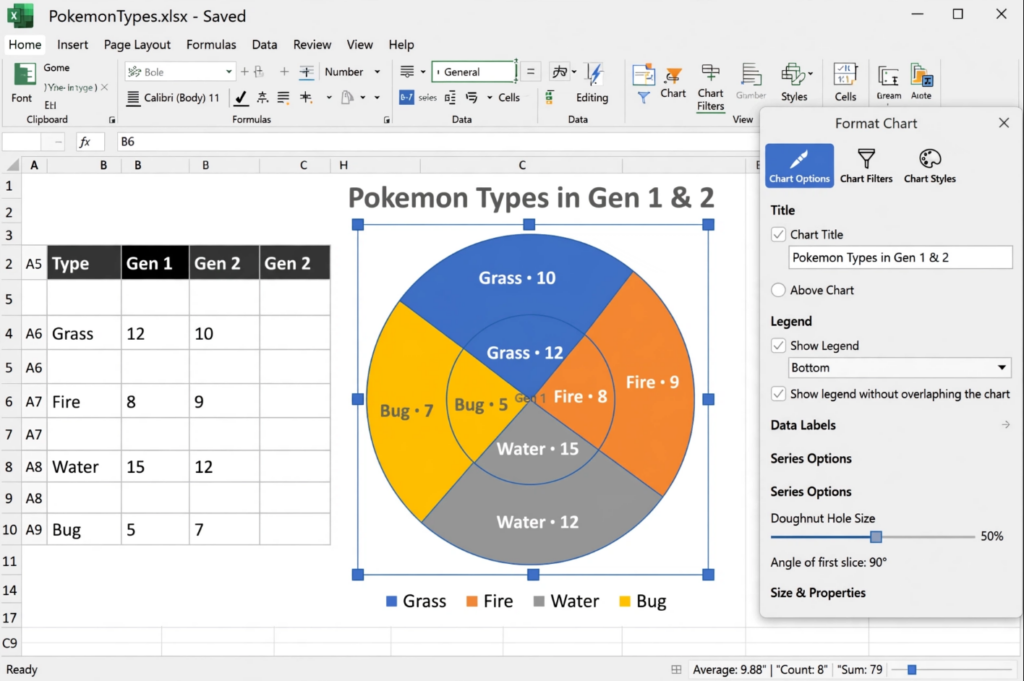The width and height of the screenshot is (1024, 681).
Task: Click the equals sign button after General
Action: [530, 72]
